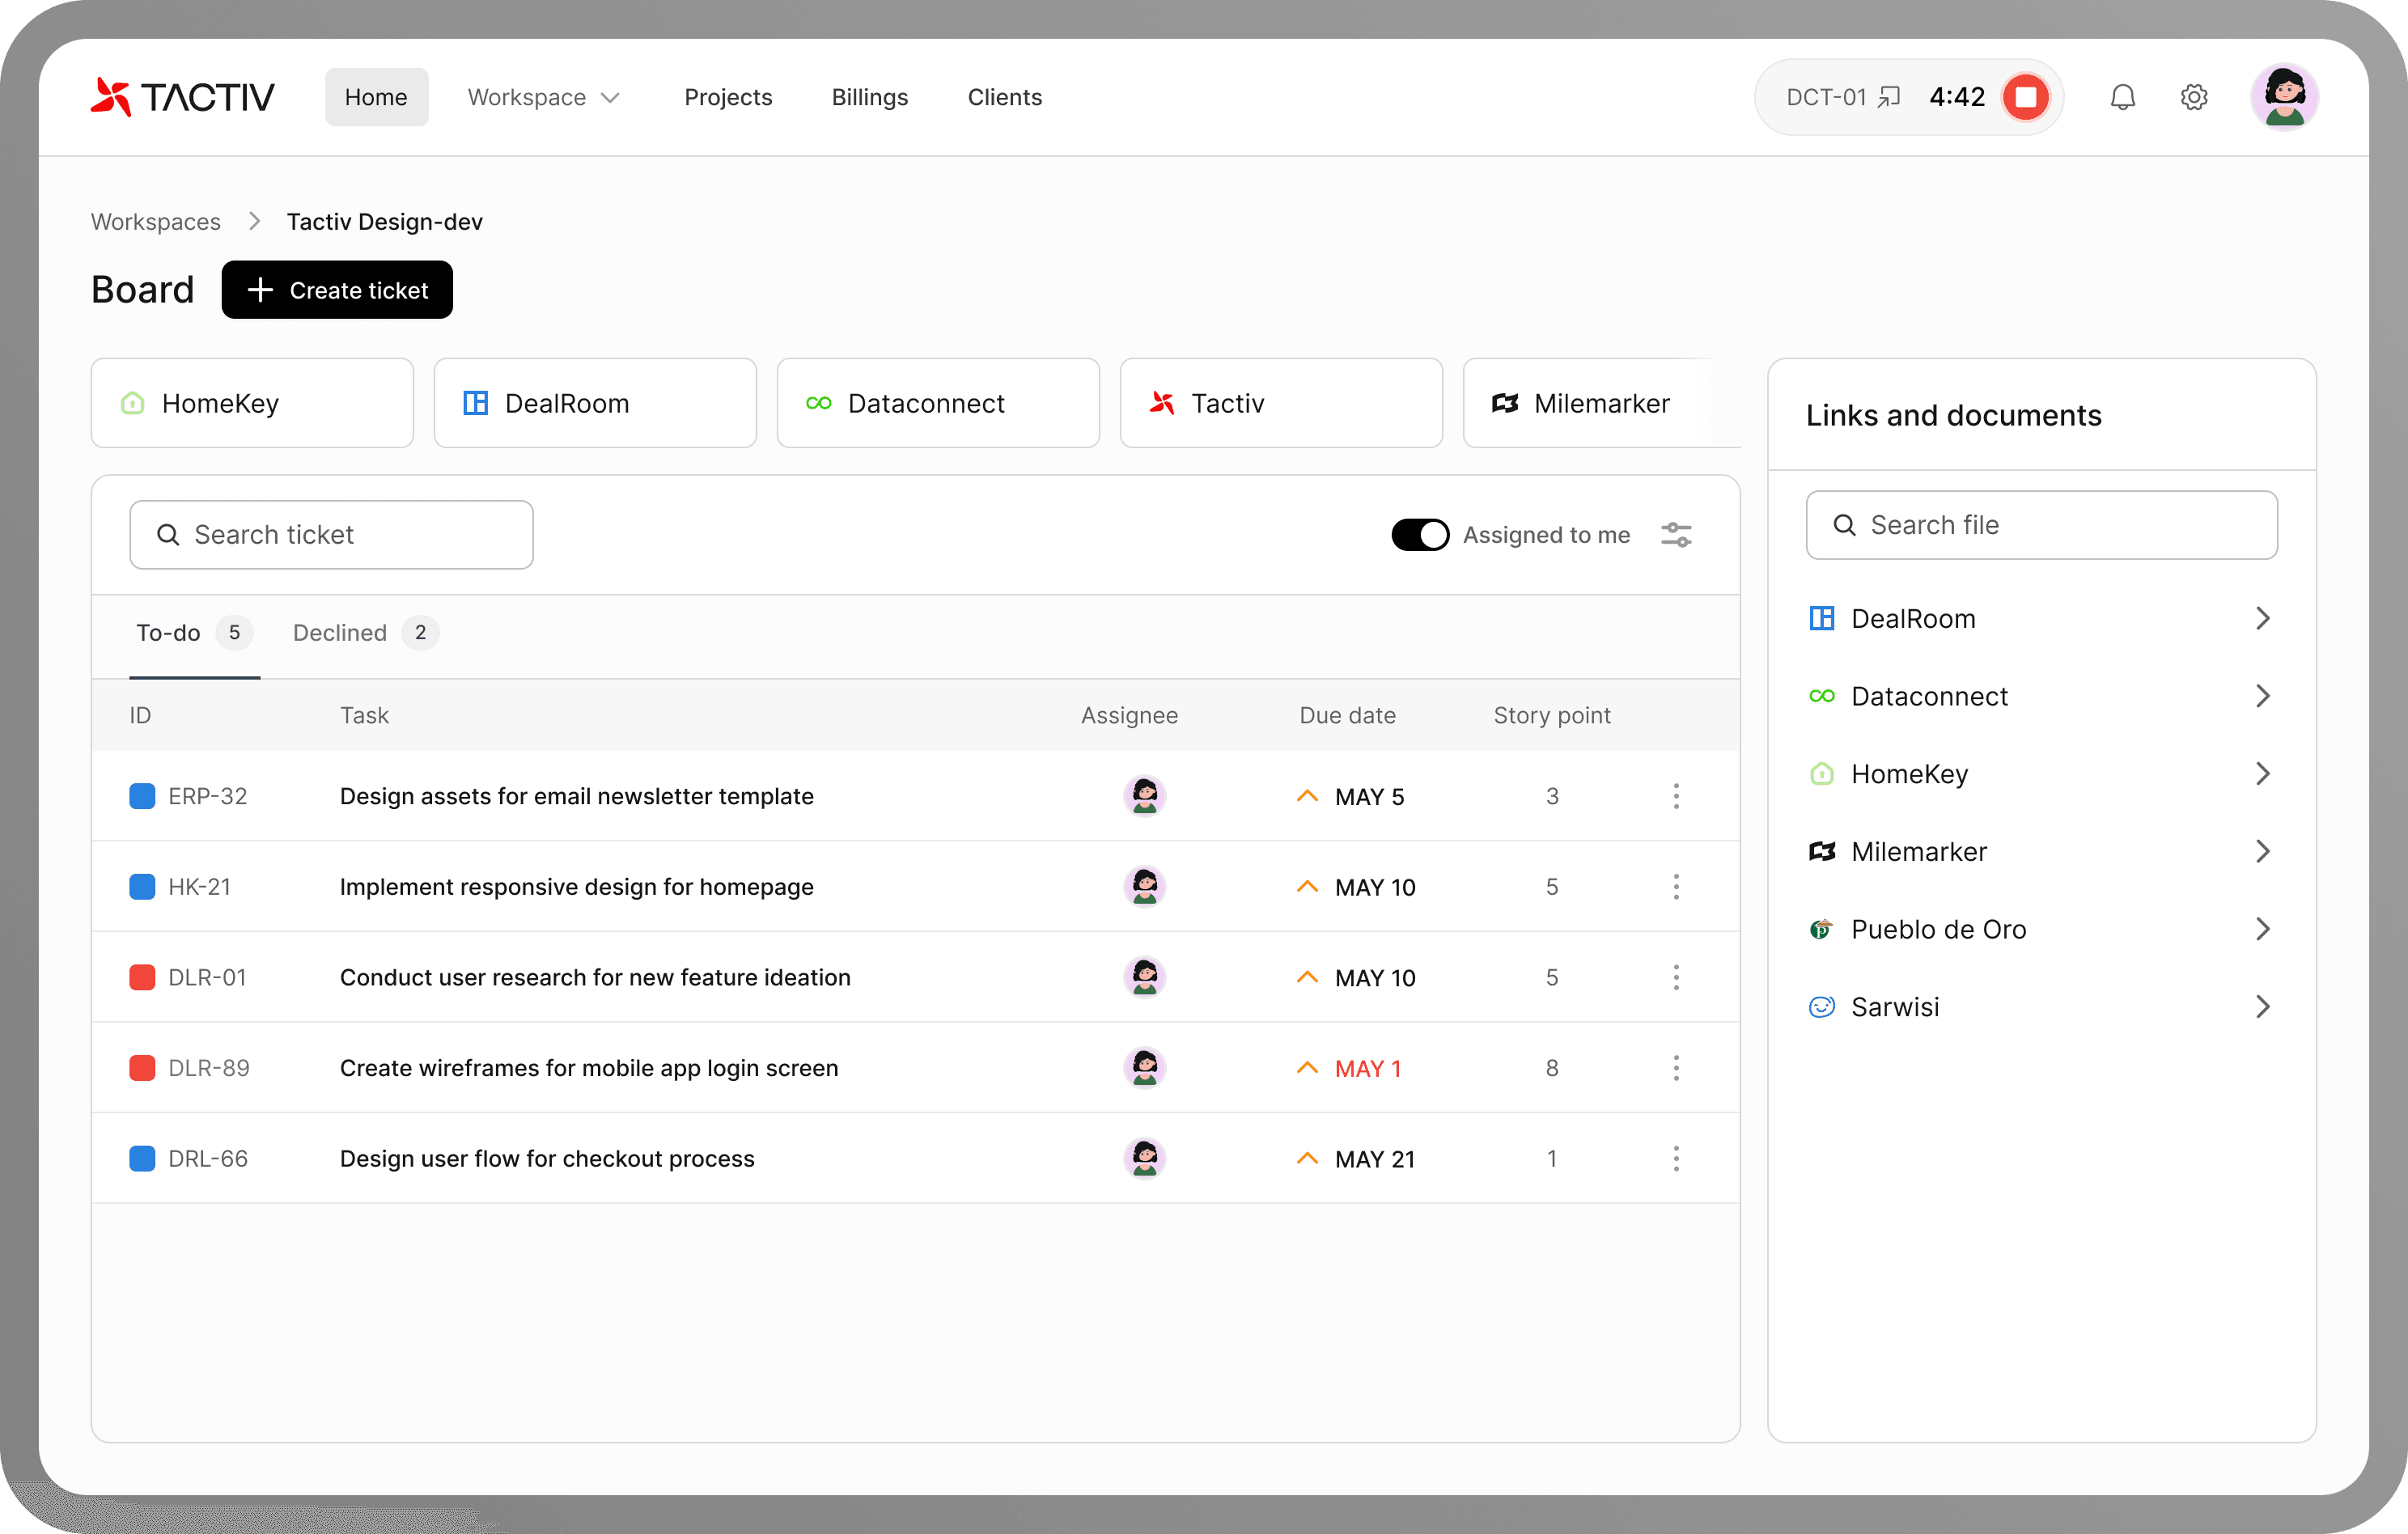Screen dimensions: 2408x1534
Task: Open Clients page
Action: pos(1005,97)
